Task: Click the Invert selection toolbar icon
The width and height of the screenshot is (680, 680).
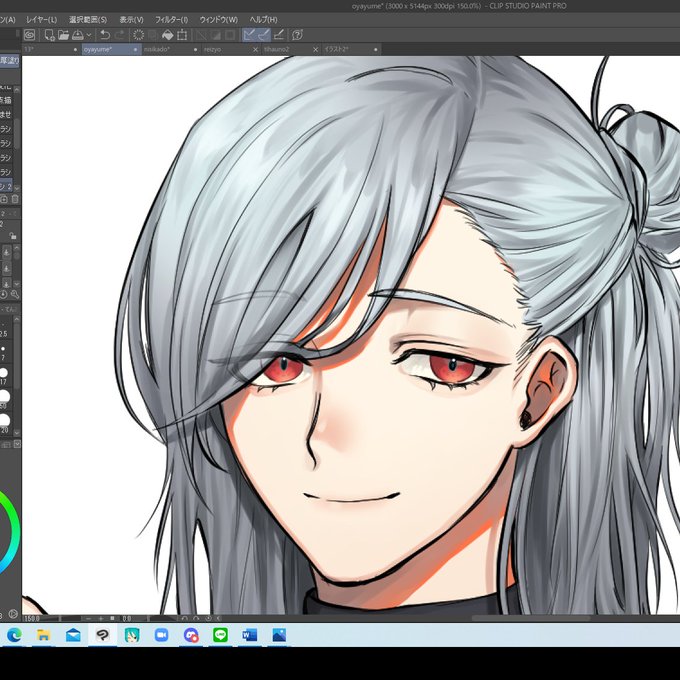Action: (216, 35)
